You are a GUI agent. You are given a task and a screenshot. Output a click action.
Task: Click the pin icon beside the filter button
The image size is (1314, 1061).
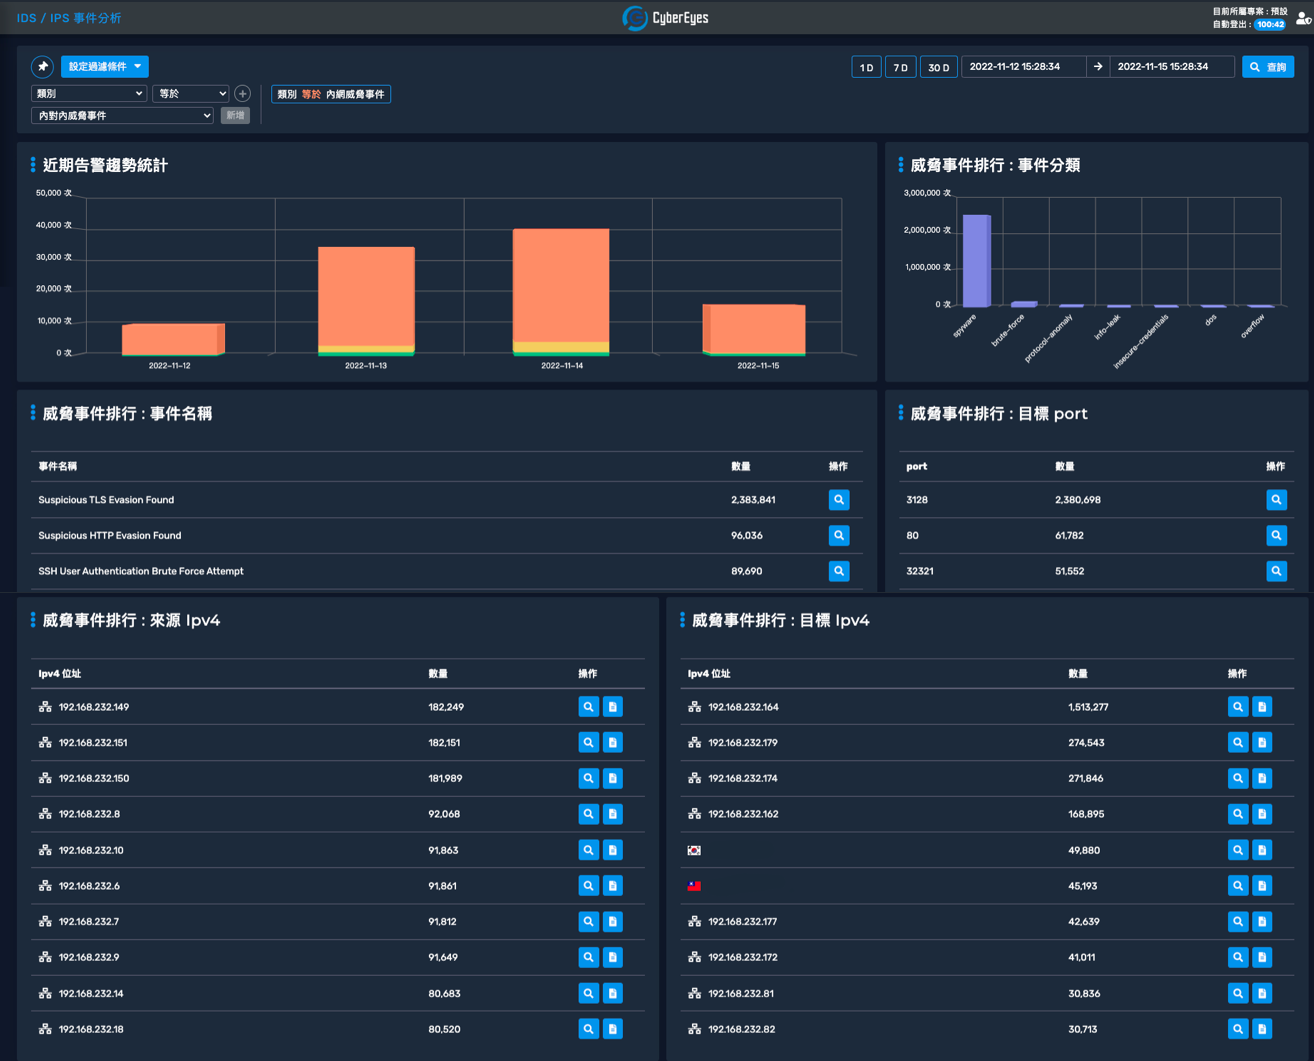tap(42, 67)
